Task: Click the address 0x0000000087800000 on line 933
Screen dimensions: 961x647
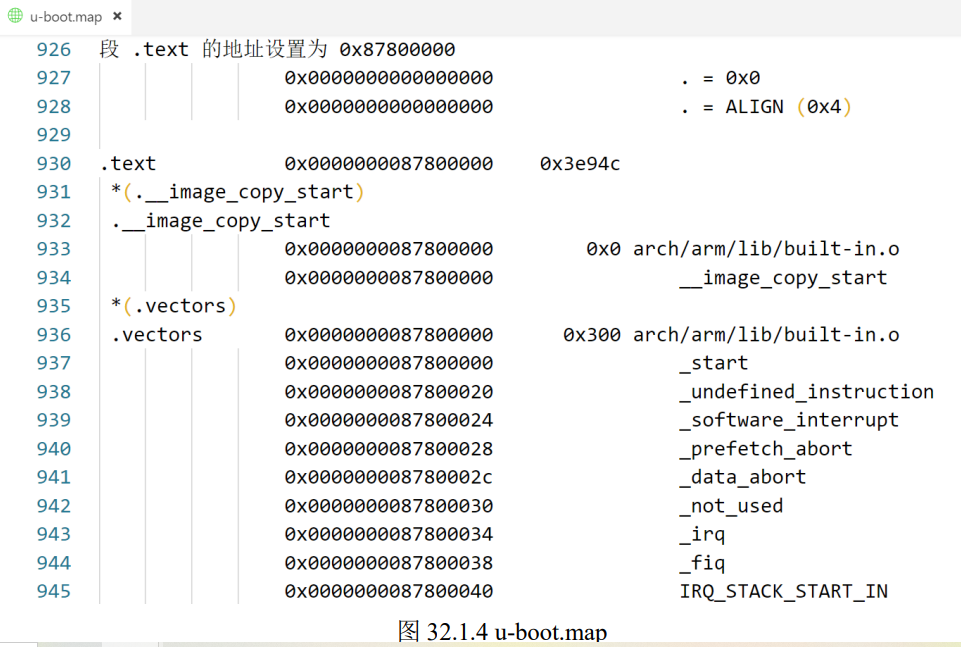Action: 385,248
